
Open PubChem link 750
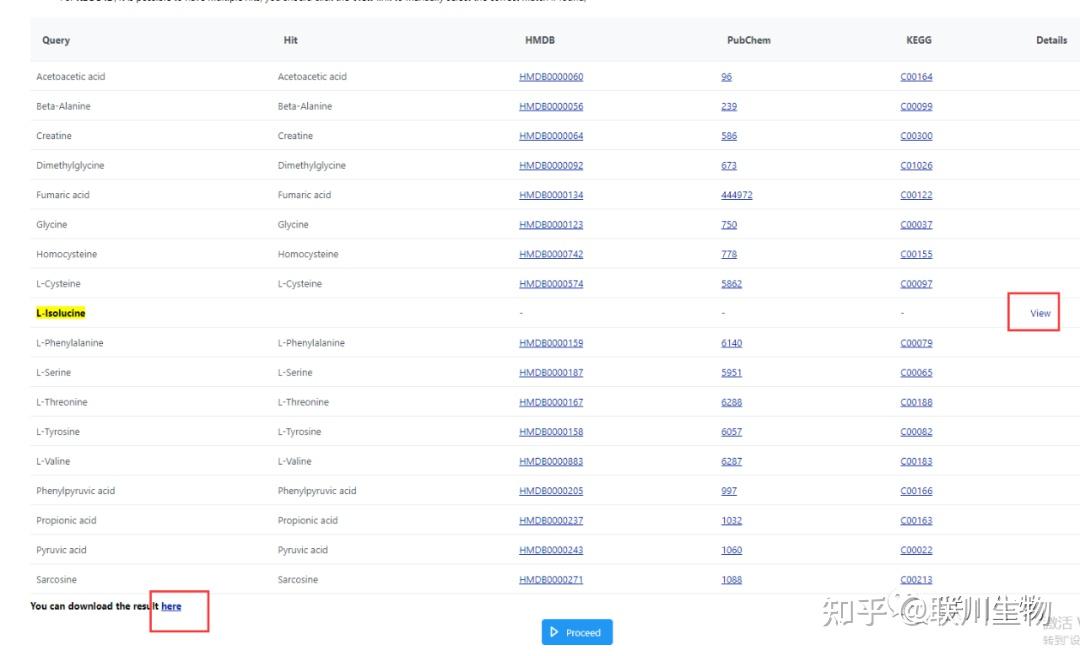tap(729, 225)
